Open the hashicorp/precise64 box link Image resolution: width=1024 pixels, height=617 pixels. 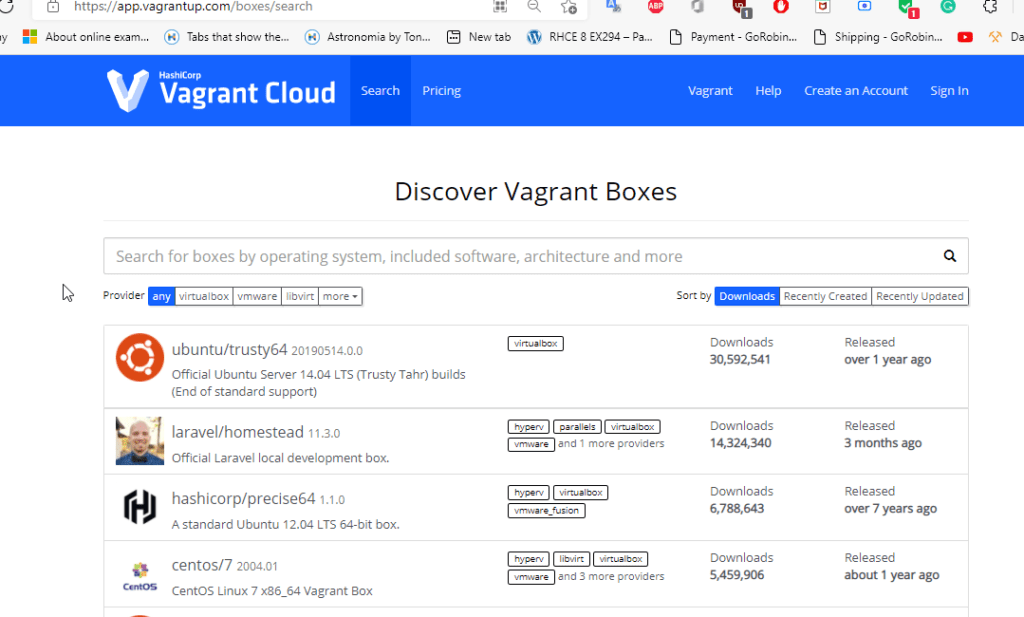click(244, 499)
